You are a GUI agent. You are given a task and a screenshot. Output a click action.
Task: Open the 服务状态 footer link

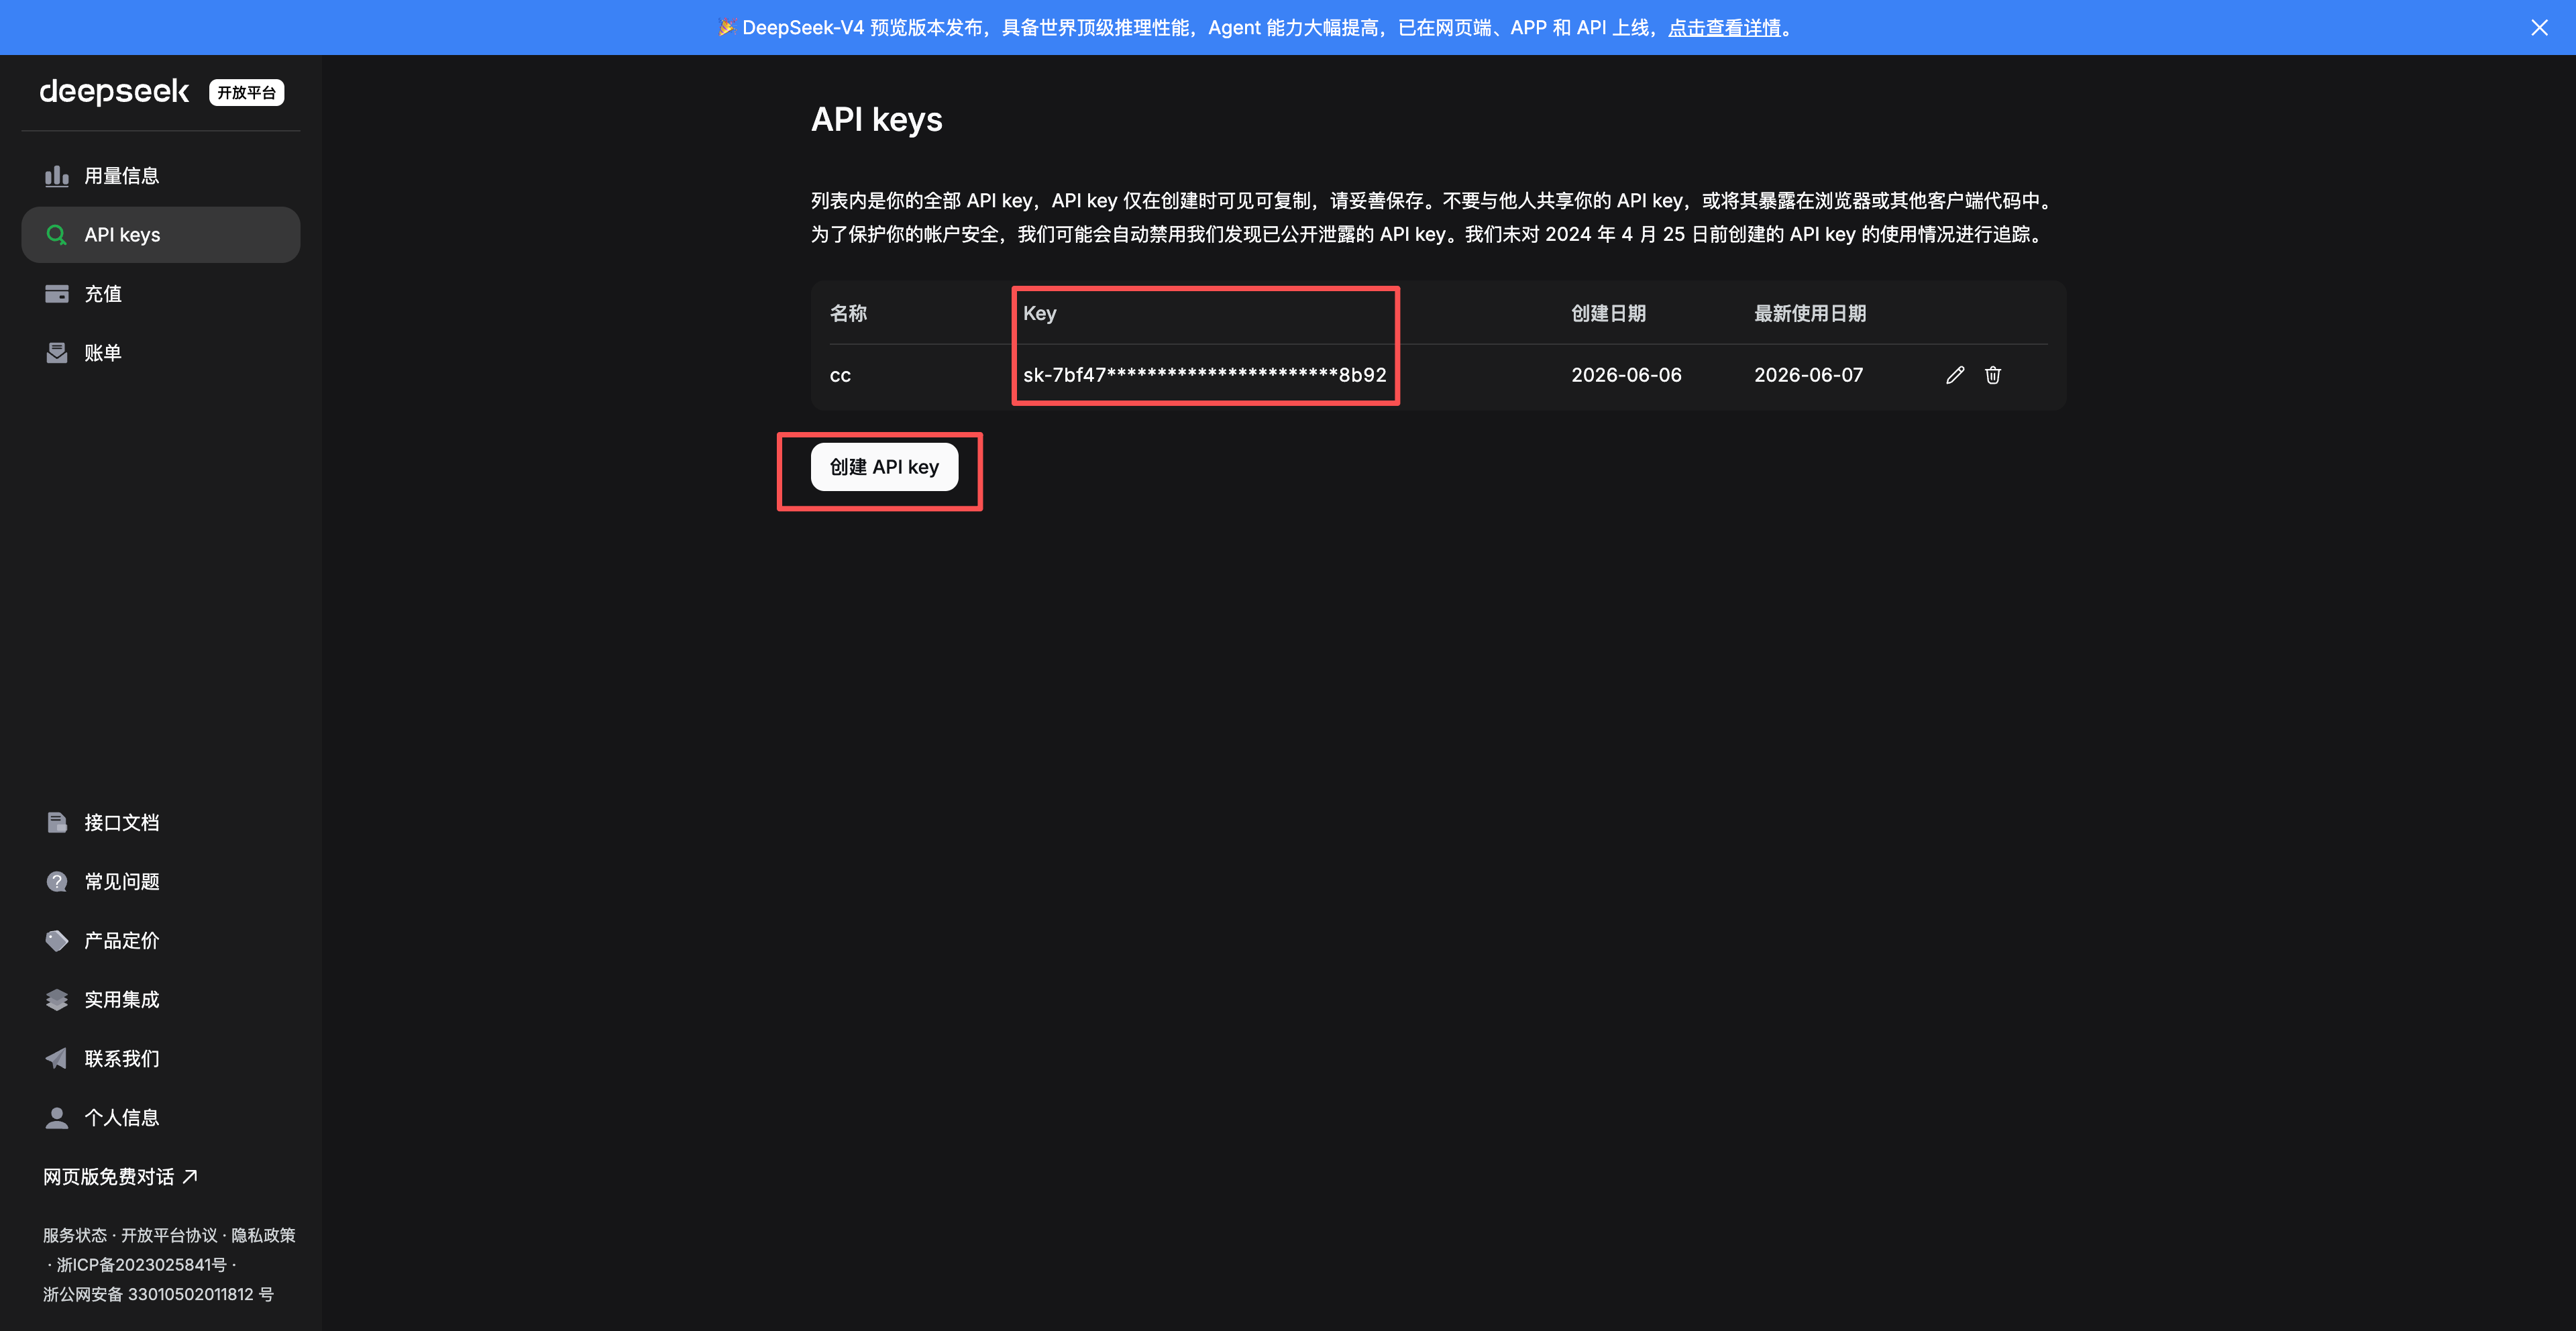[x=74, y=1235]
